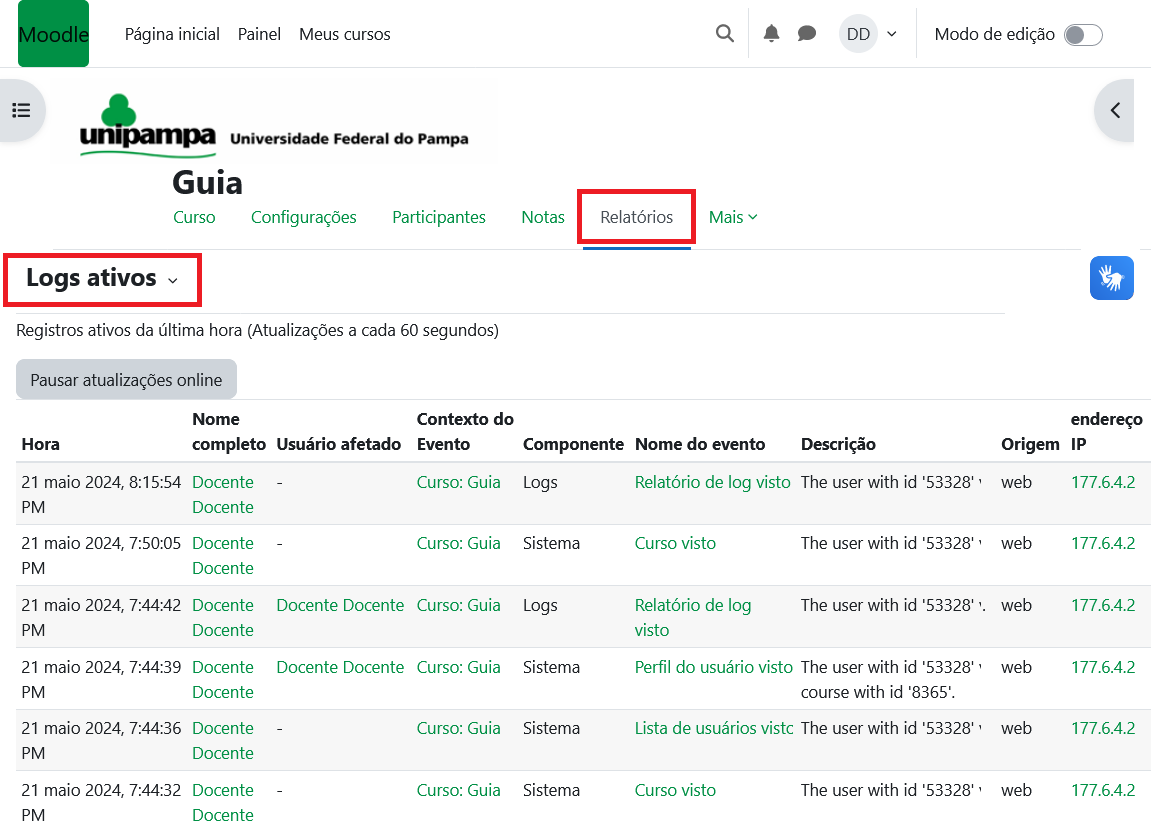Screen dimensions: 1151x838
Task: Click Pausar atualizações online button
Action: (x=126, y=379)
